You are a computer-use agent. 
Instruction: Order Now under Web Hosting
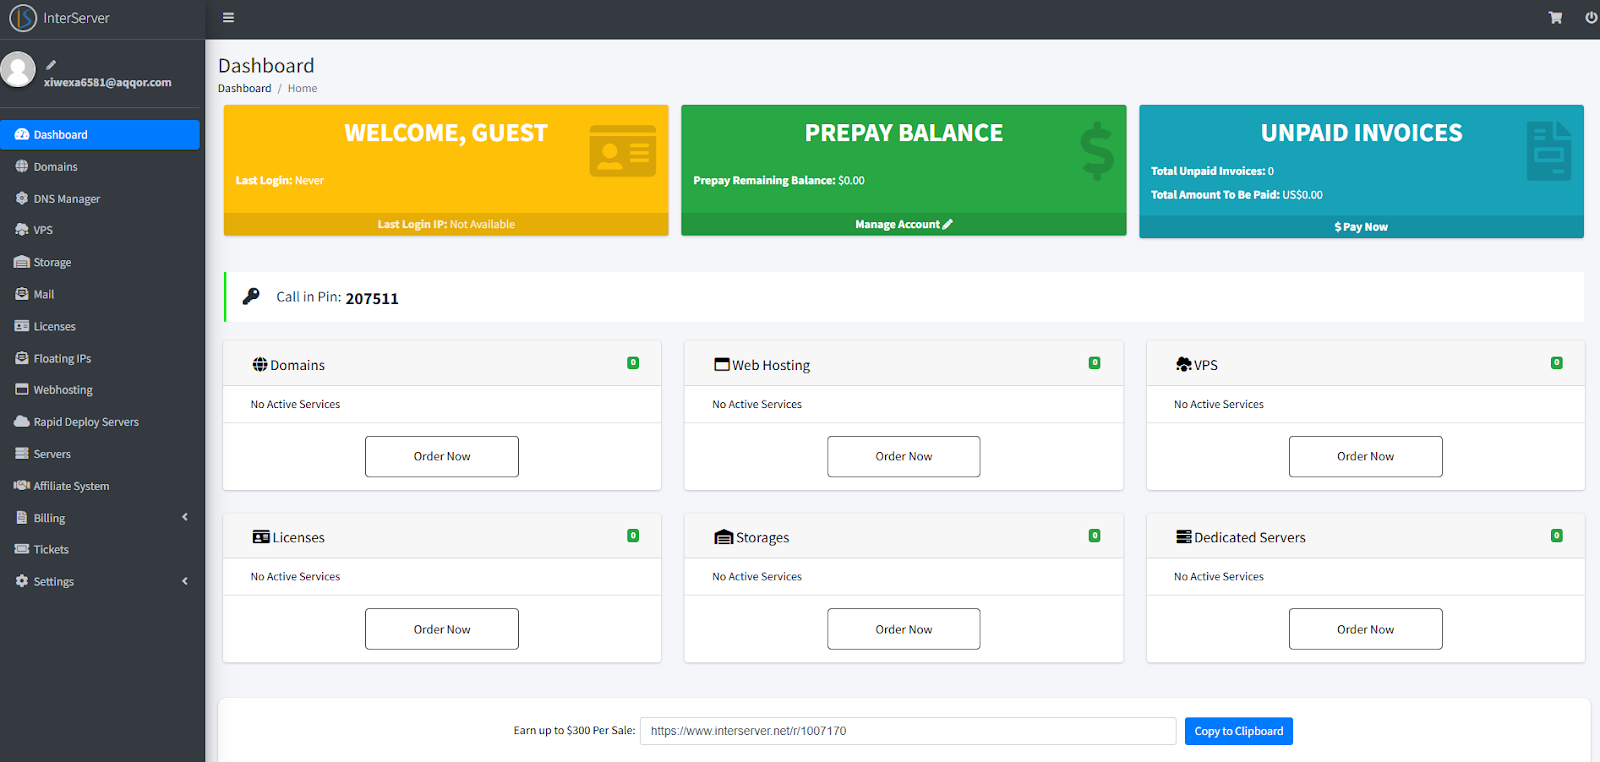click(904, 456)
